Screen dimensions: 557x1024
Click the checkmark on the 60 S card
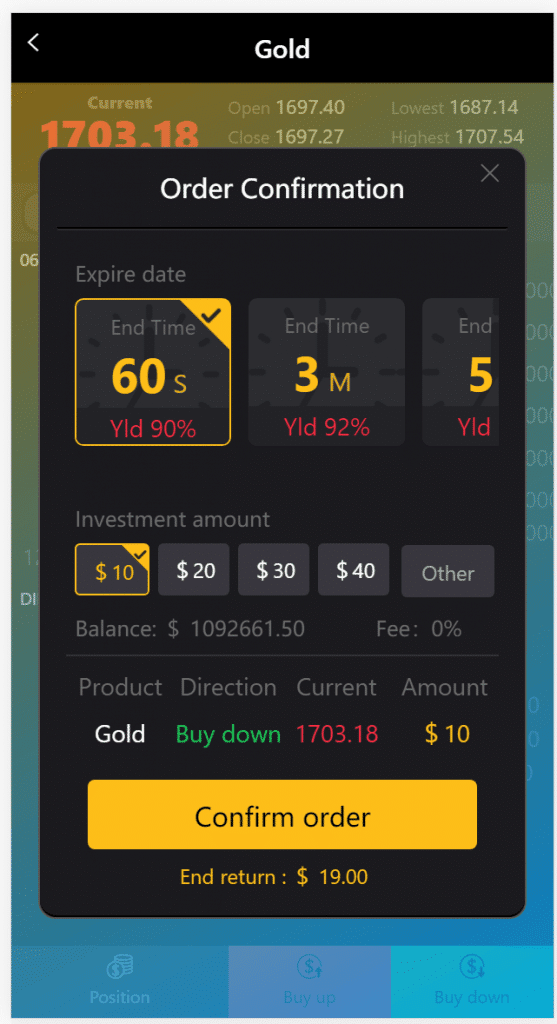[212, 315]
